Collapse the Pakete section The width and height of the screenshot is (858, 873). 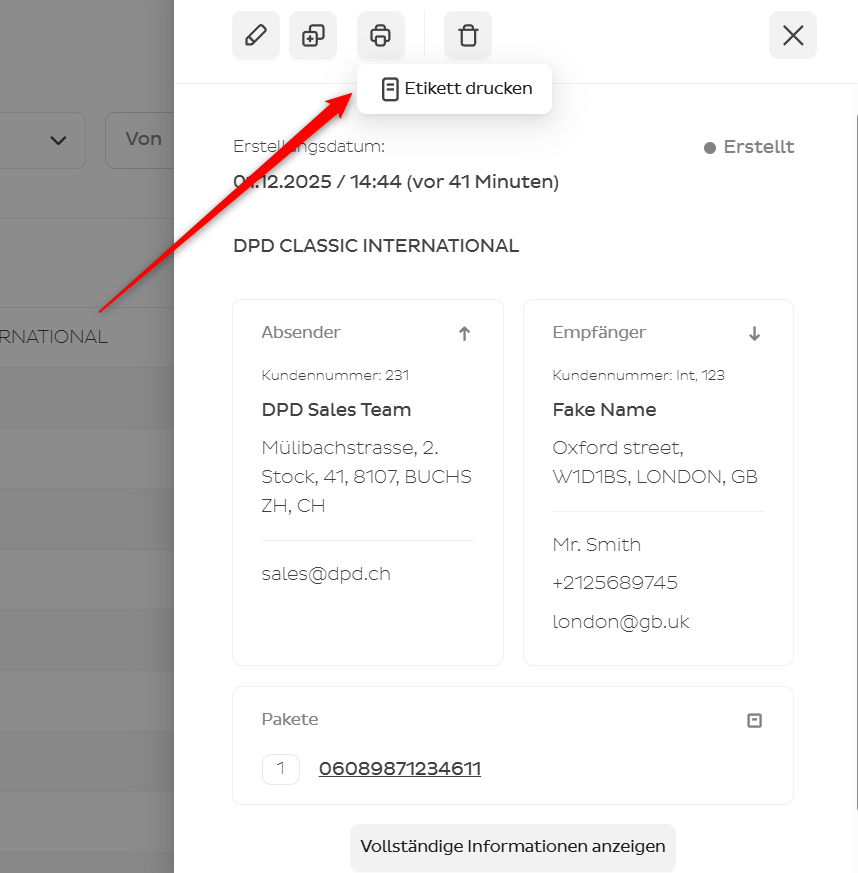[x=754, y=720]
